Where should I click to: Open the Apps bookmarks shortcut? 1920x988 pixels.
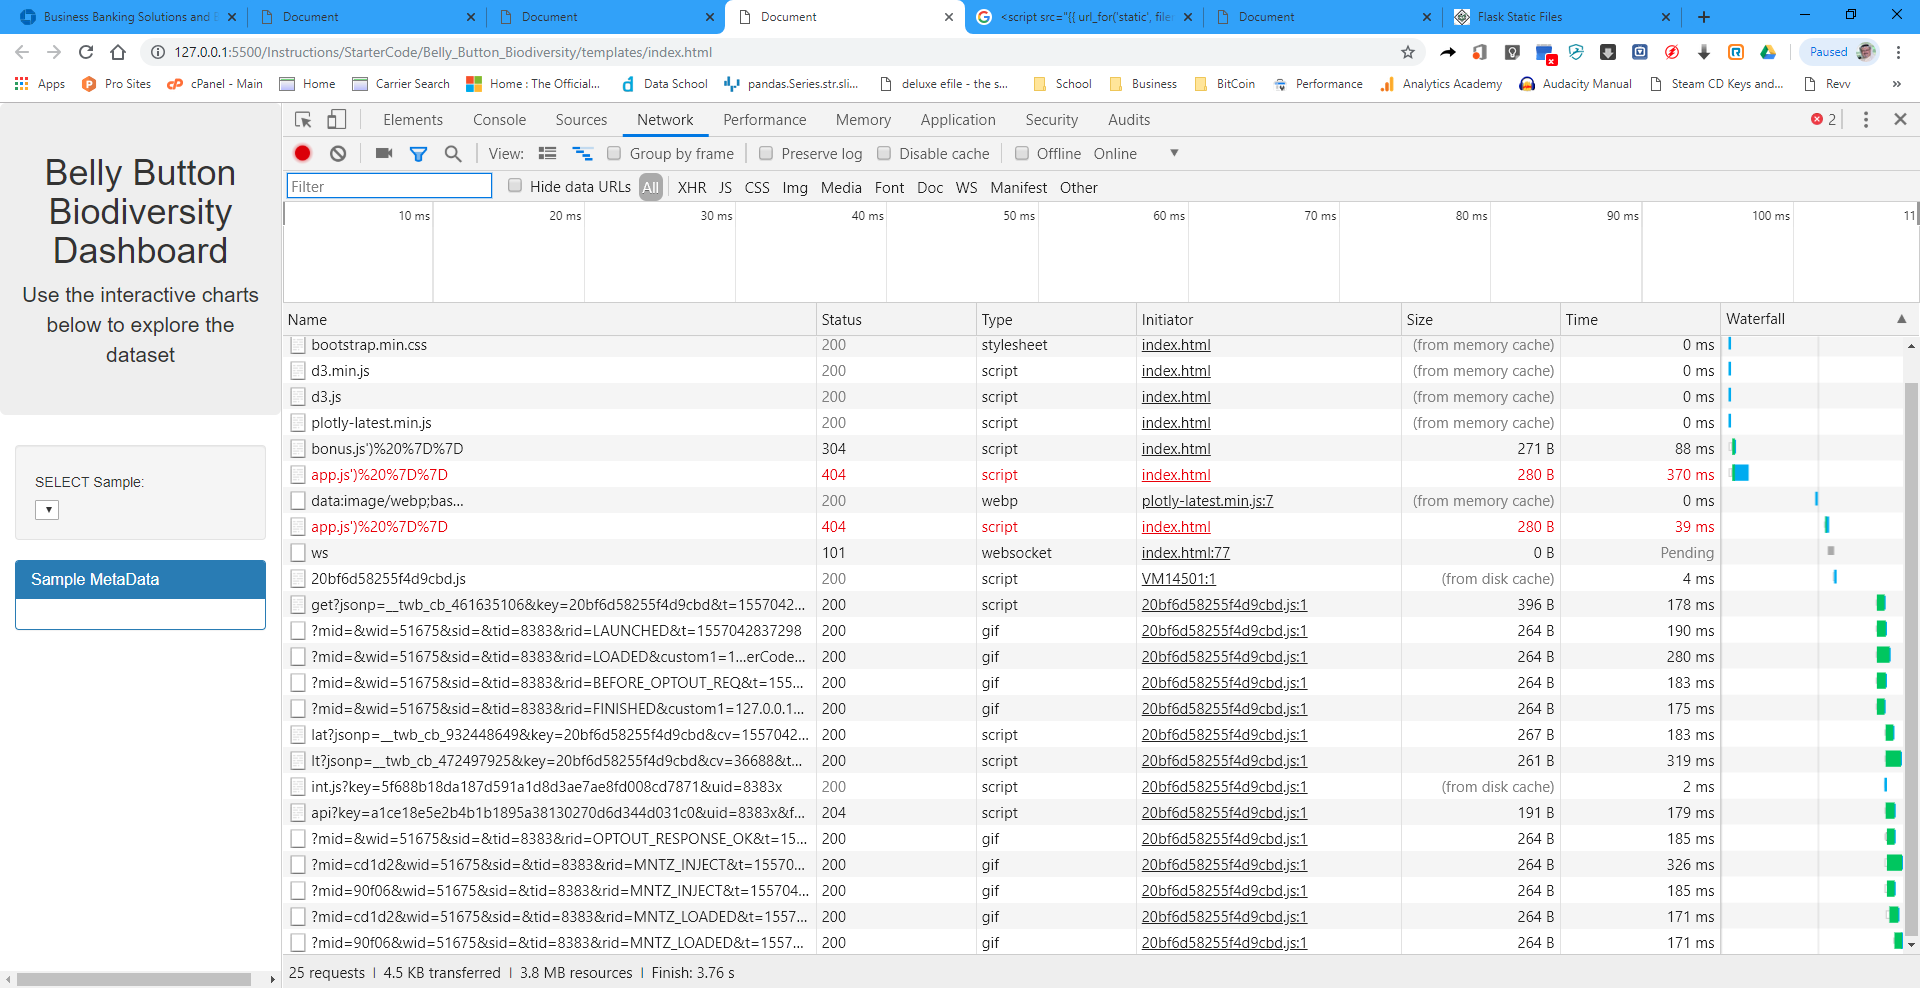coord(40,84)
